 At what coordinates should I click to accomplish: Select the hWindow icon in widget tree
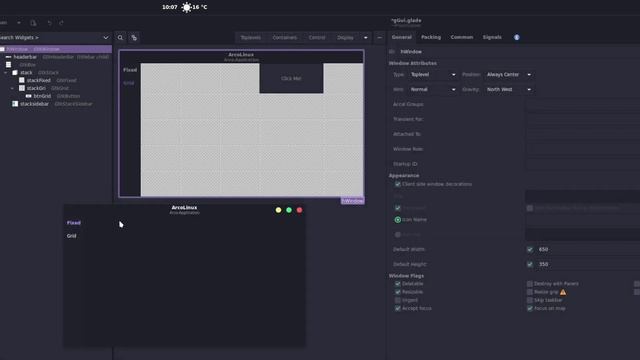point(2,49)
